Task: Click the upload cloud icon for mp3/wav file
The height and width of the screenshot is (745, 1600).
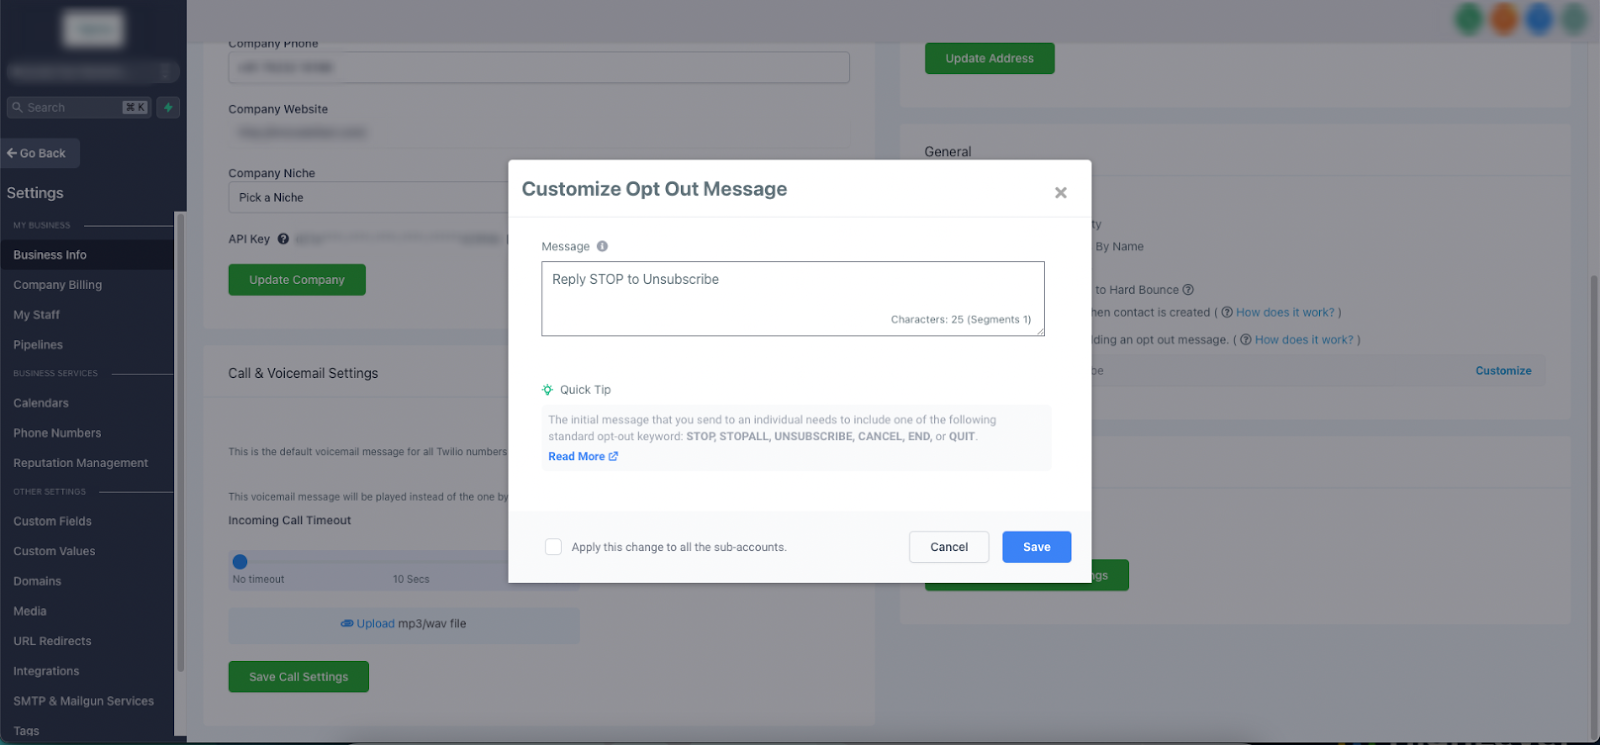Action: 347,623
